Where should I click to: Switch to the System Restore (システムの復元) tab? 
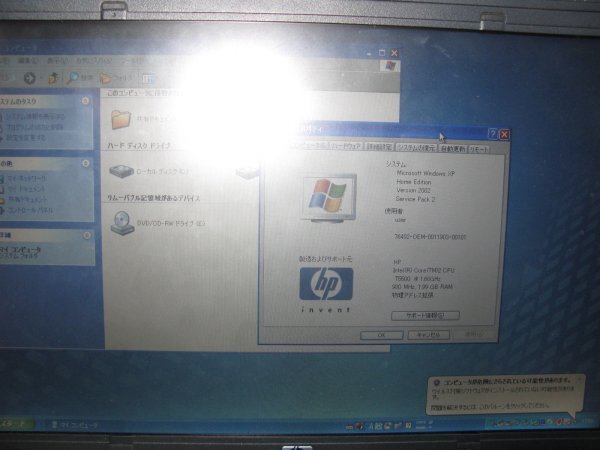point(416,148)
